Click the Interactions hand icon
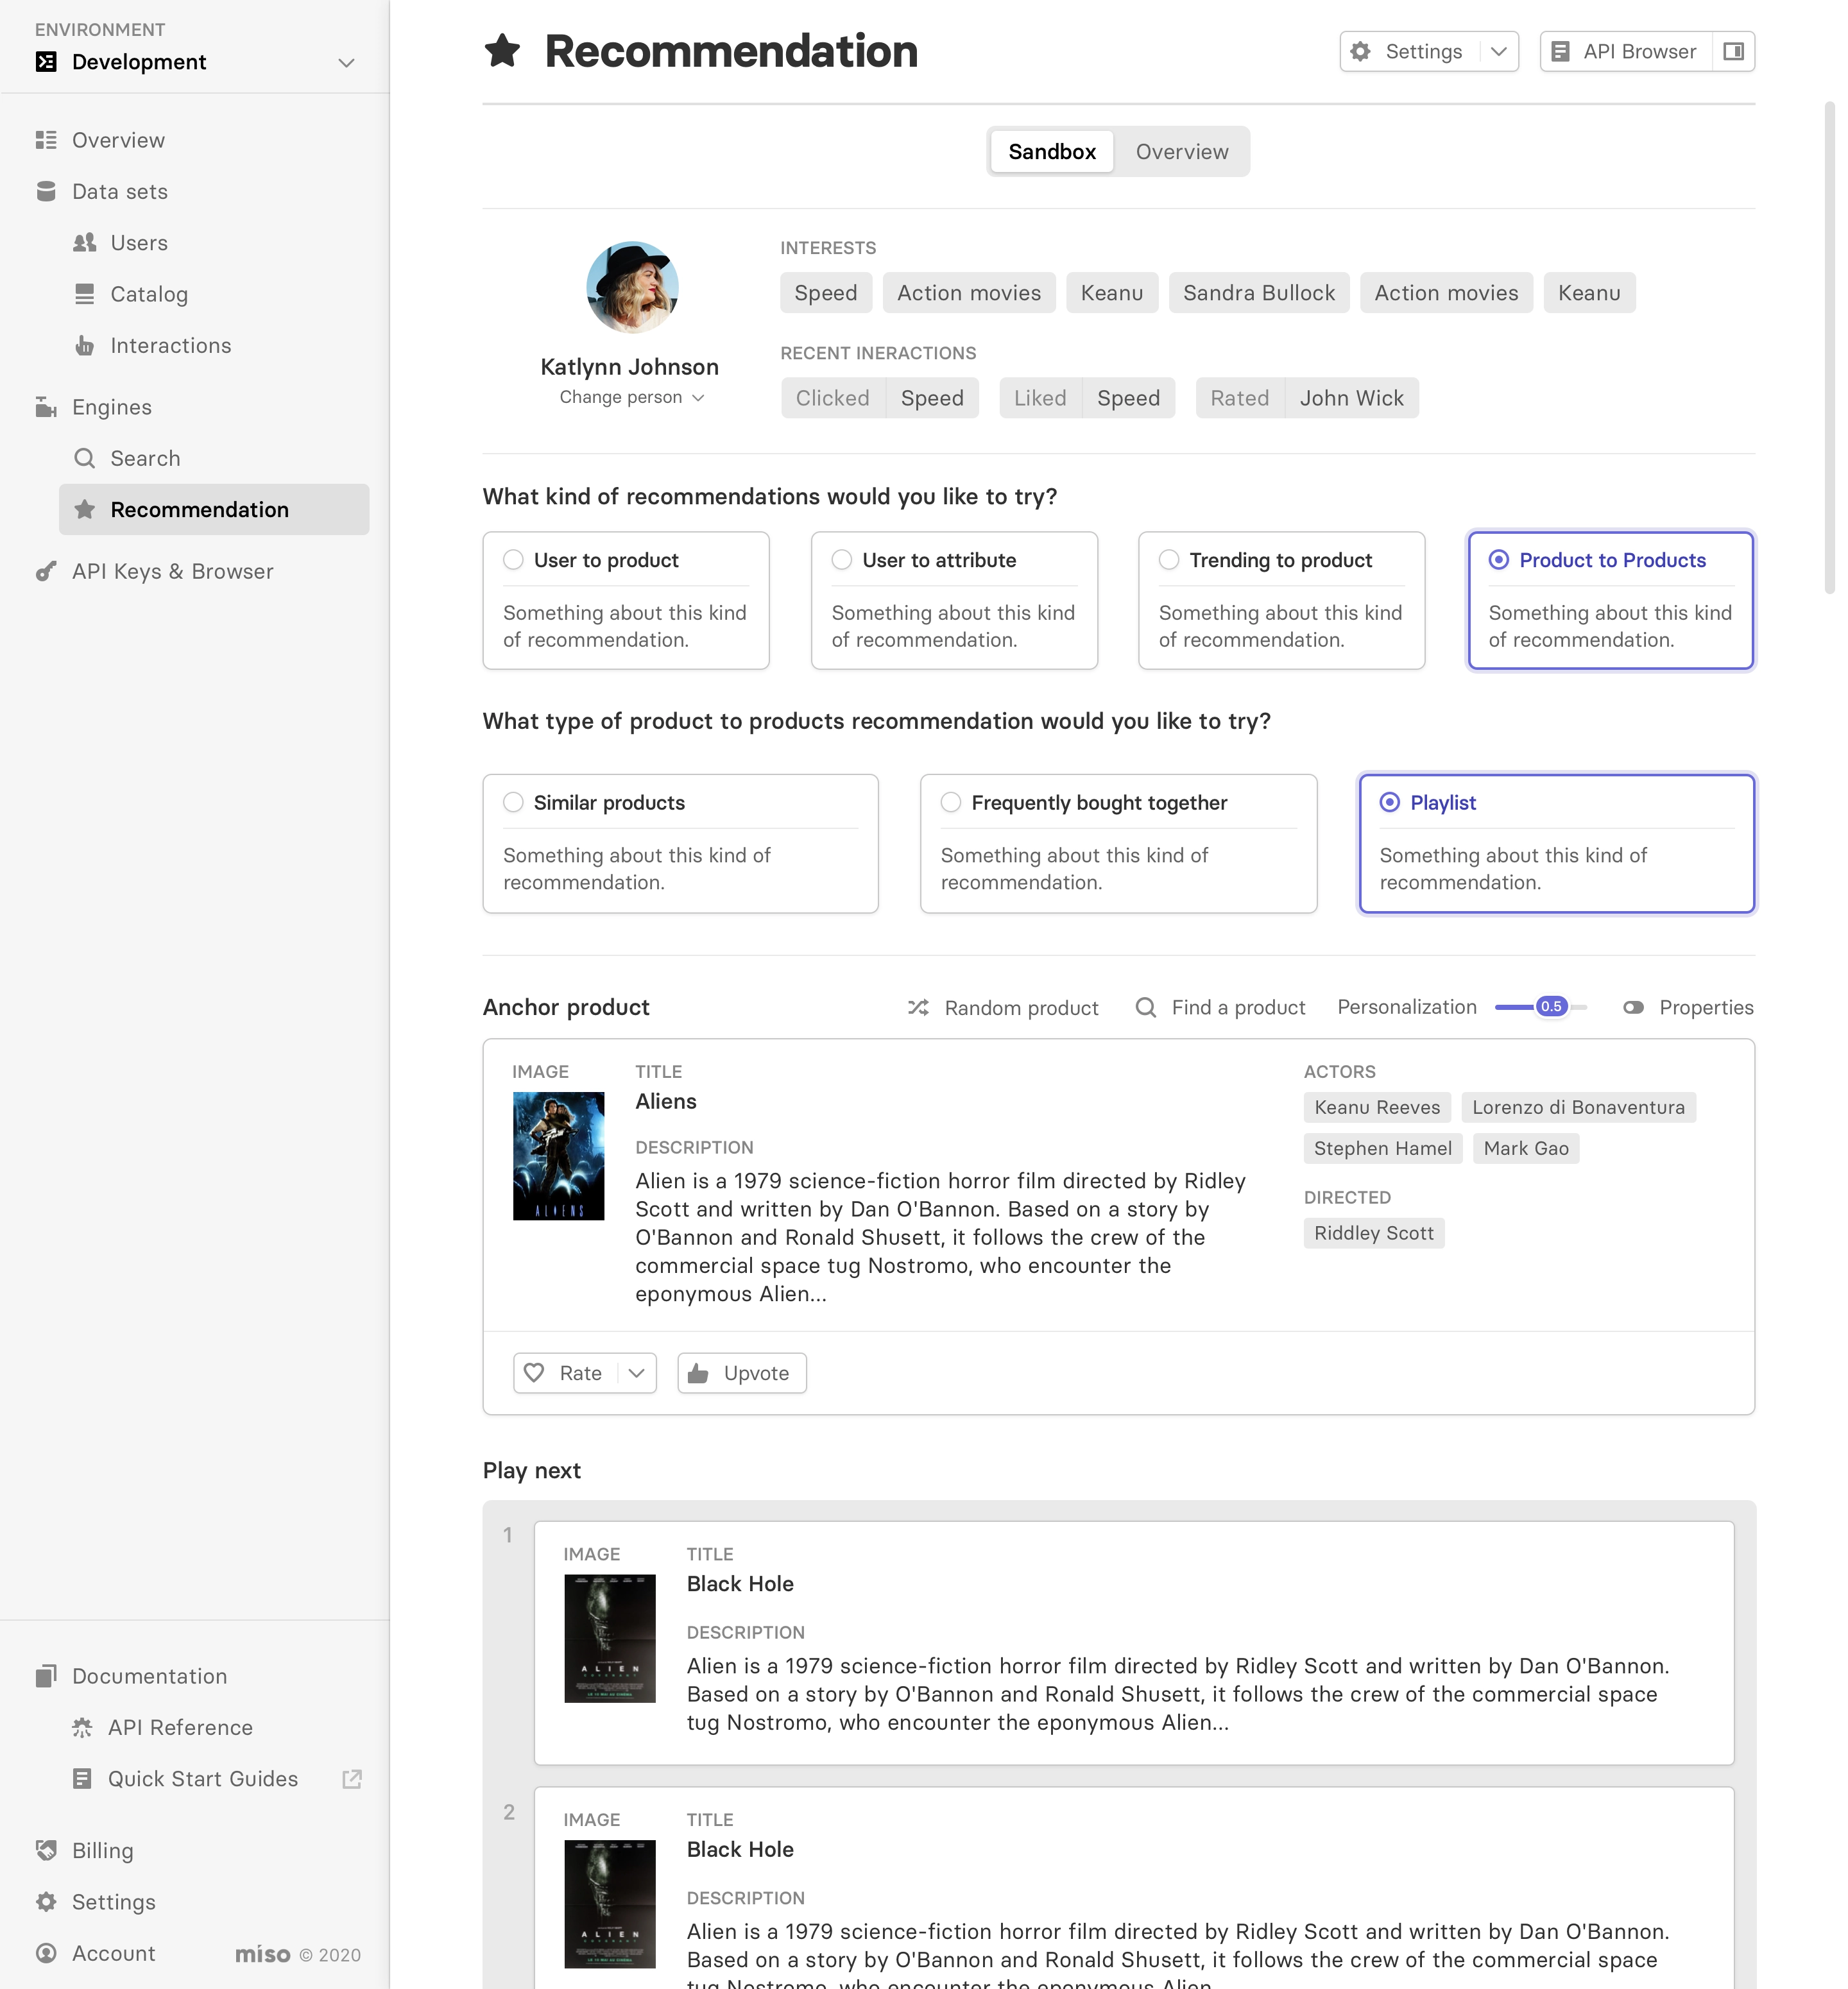Screen dimensions: 1848x1989 (85, 345)
